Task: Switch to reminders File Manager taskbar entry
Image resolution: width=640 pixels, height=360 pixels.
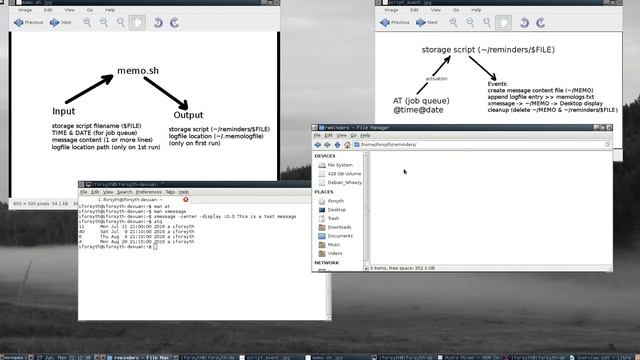Action: [x=139, y=357]
